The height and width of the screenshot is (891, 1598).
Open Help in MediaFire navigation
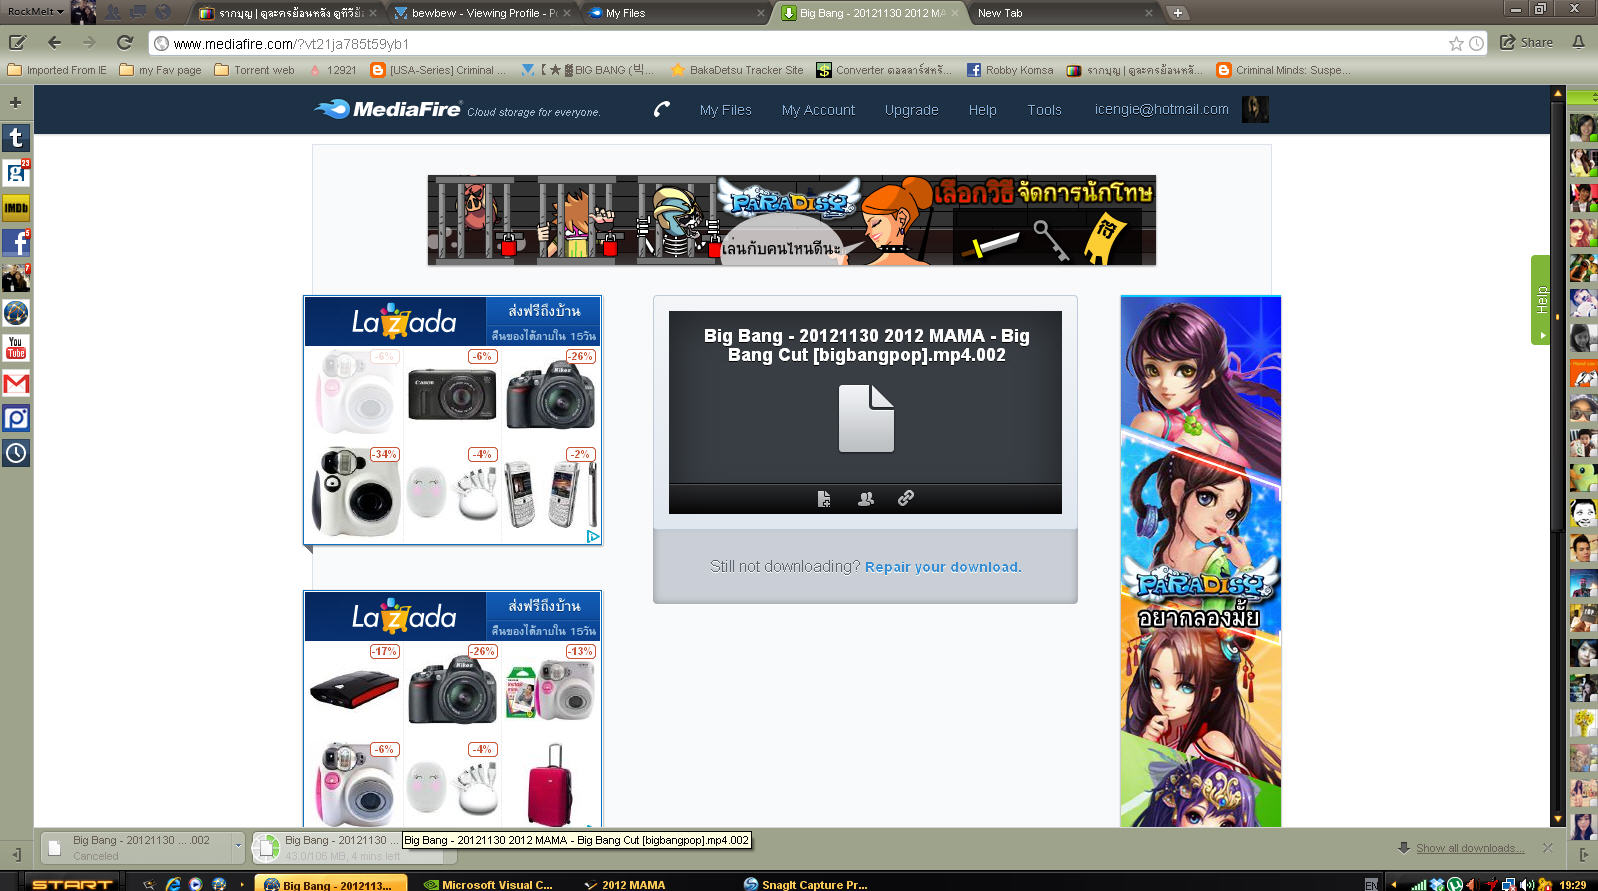(x=982, y=110)
